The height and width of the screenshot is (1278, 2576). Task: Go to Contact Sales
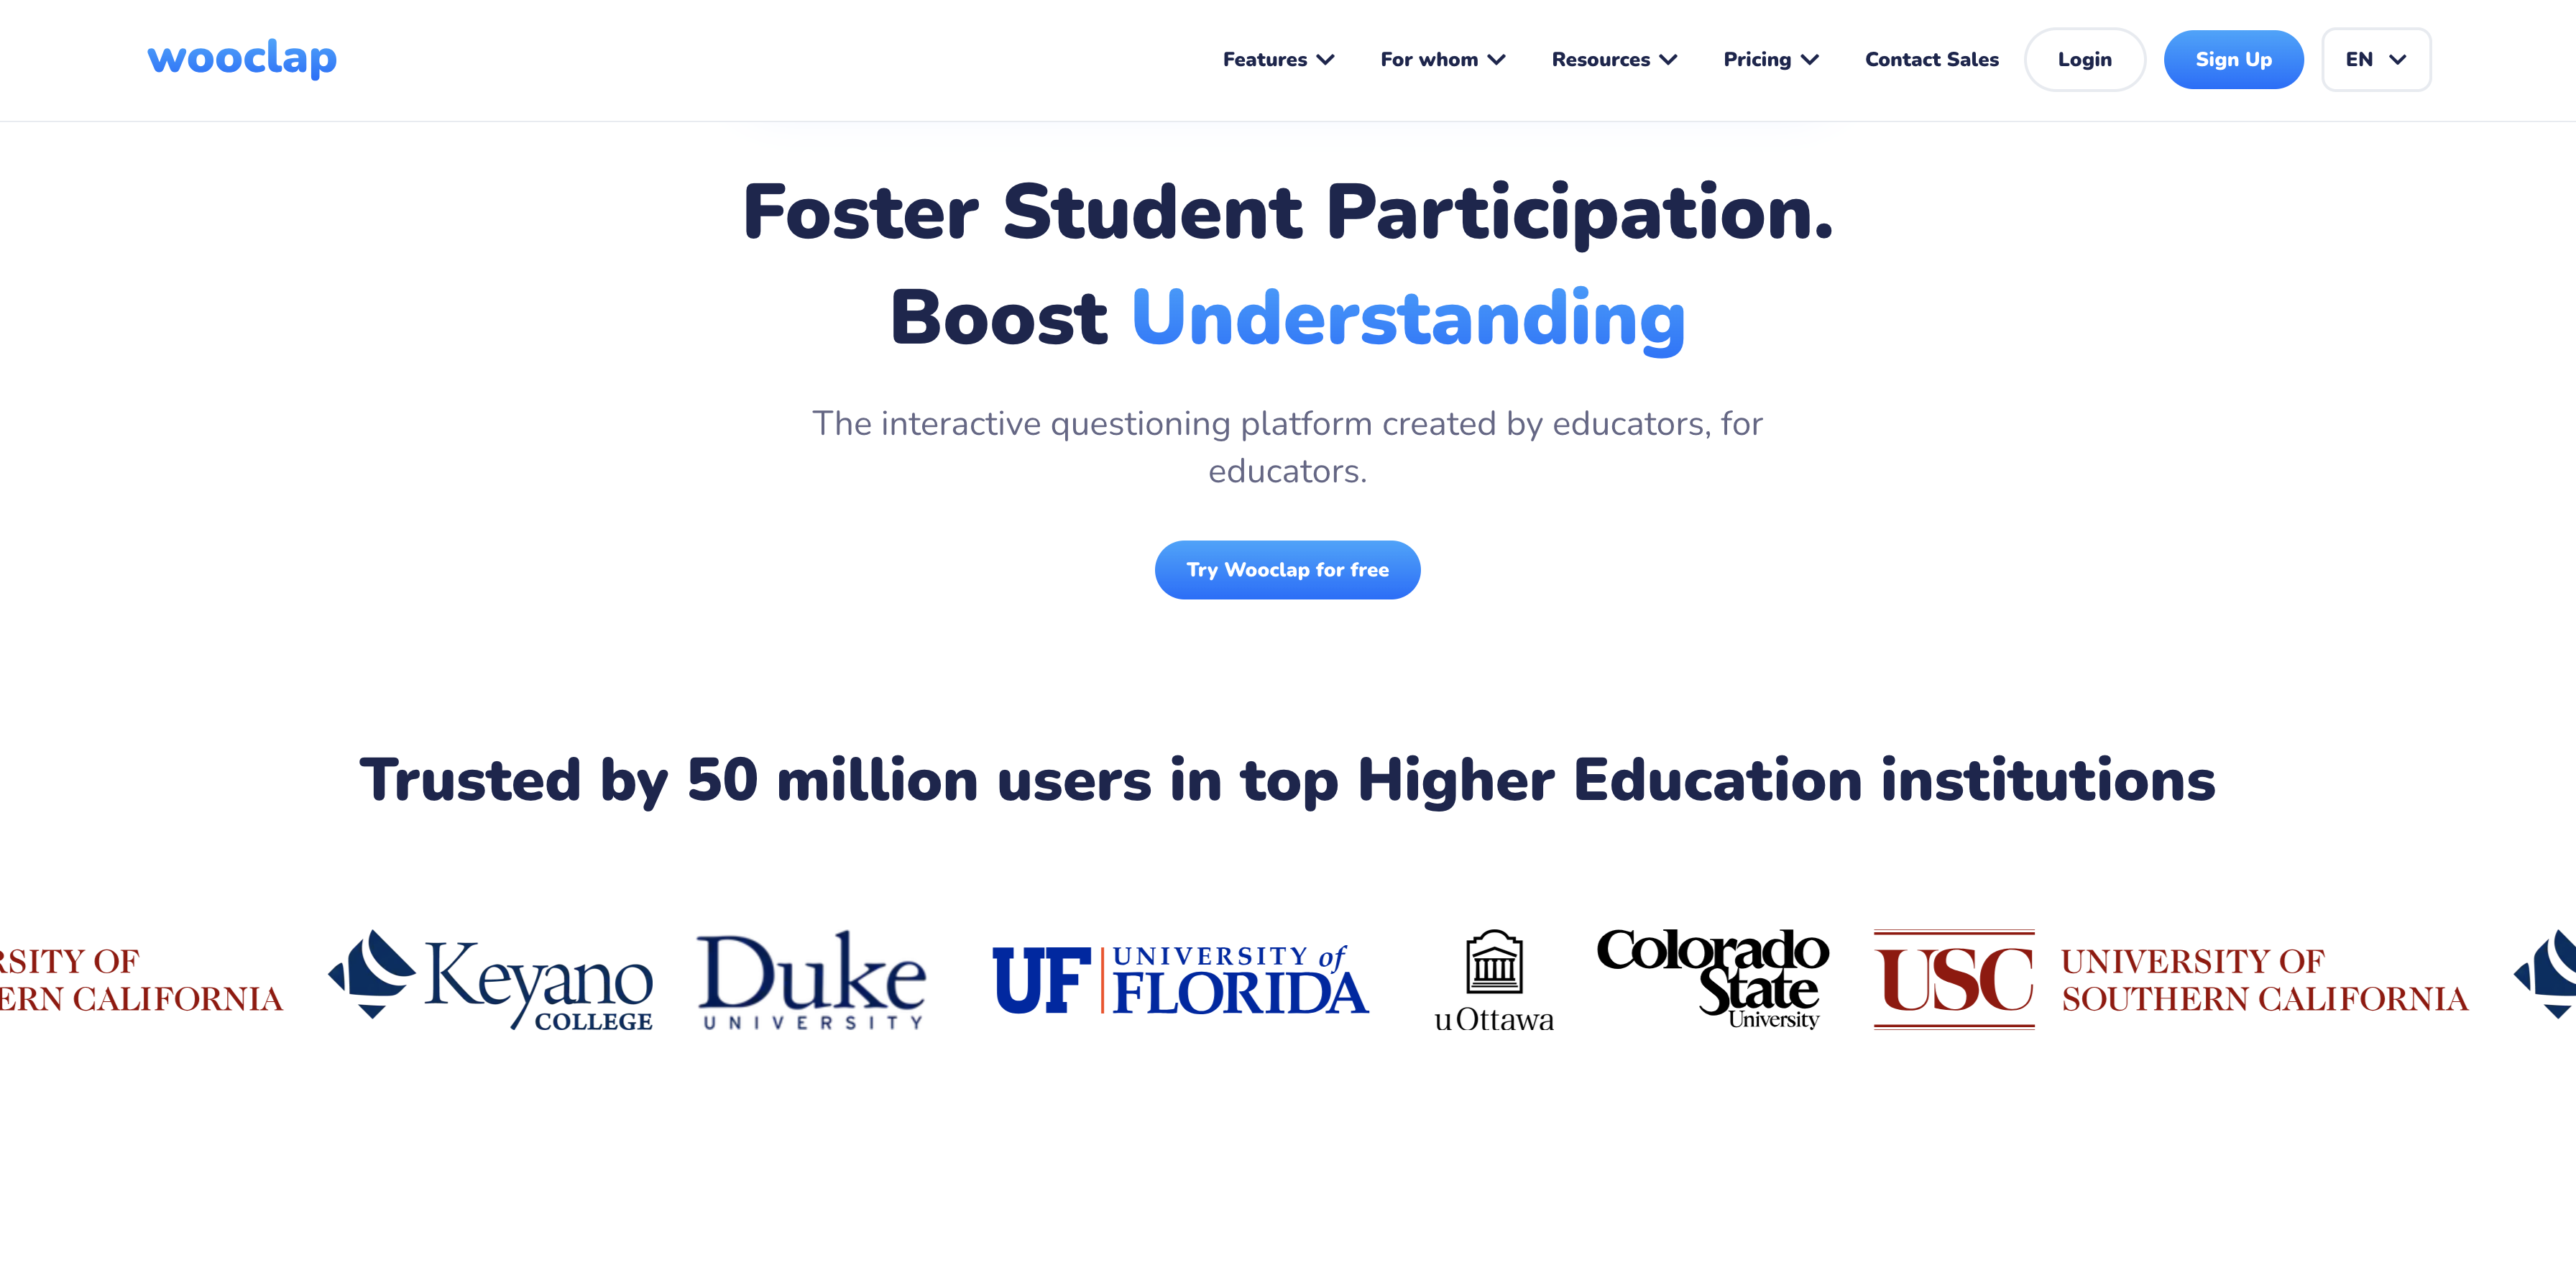(x=1931, y=60)
